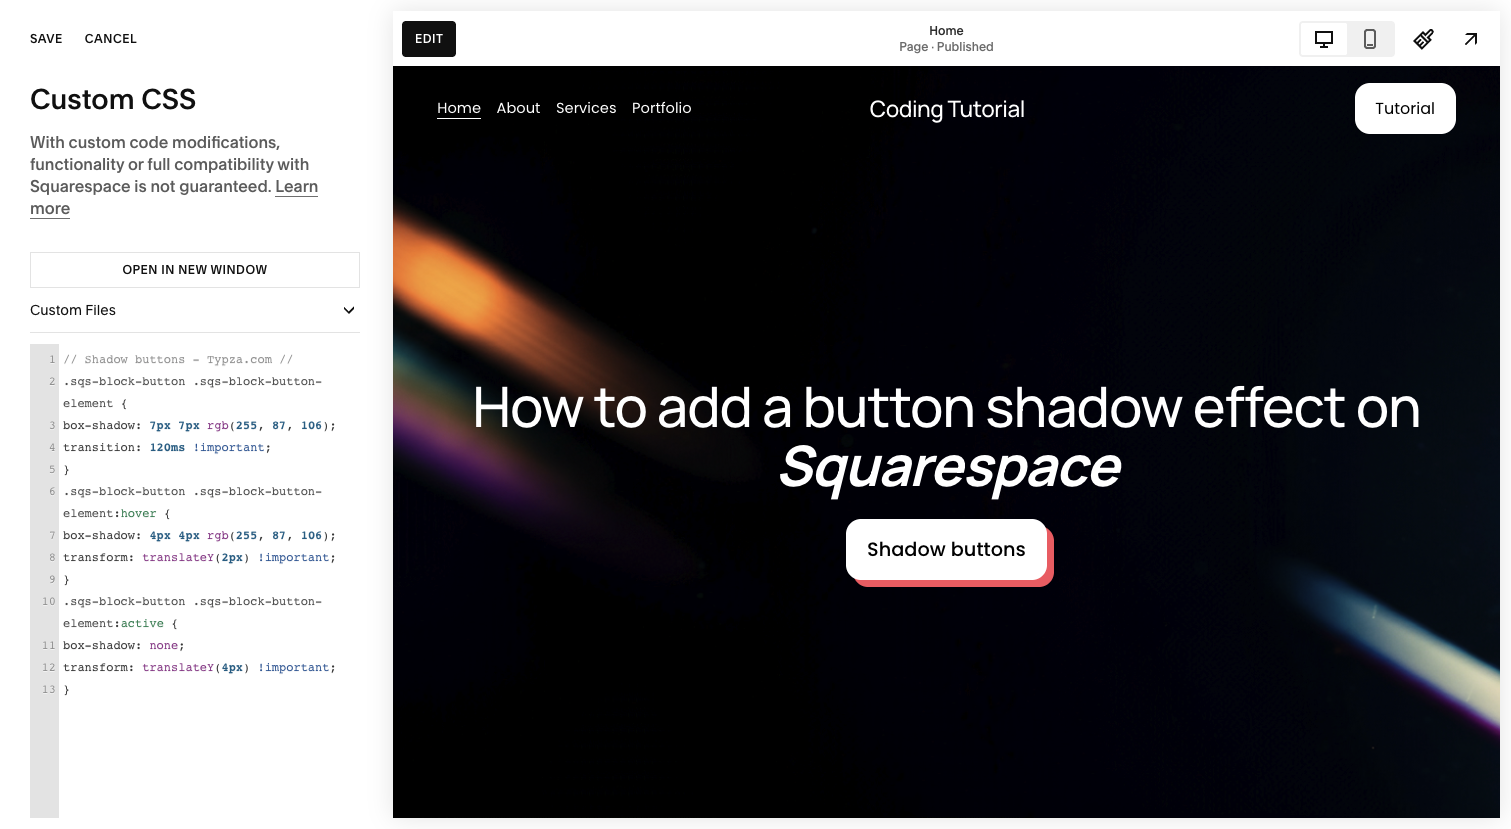Select the Home navigation link
The height and width of the screenshot is (829, 1511).
458,108
